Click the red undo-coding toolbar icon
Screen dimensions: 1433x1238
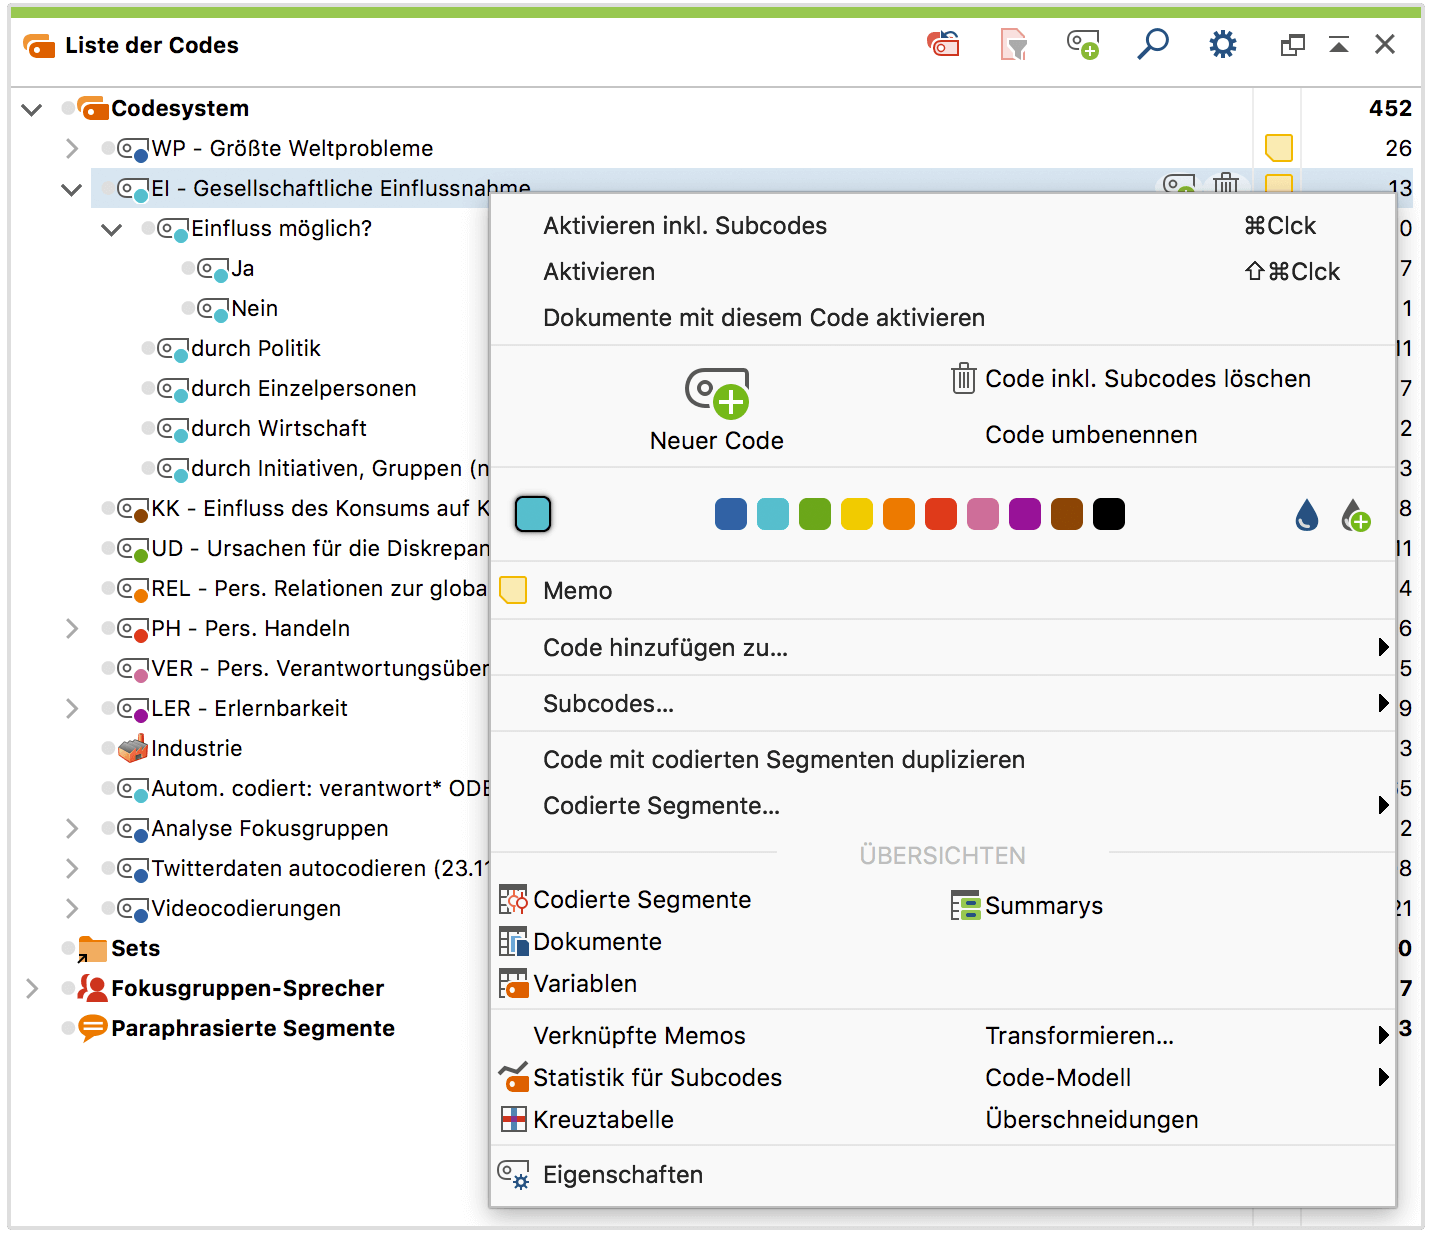943,44
